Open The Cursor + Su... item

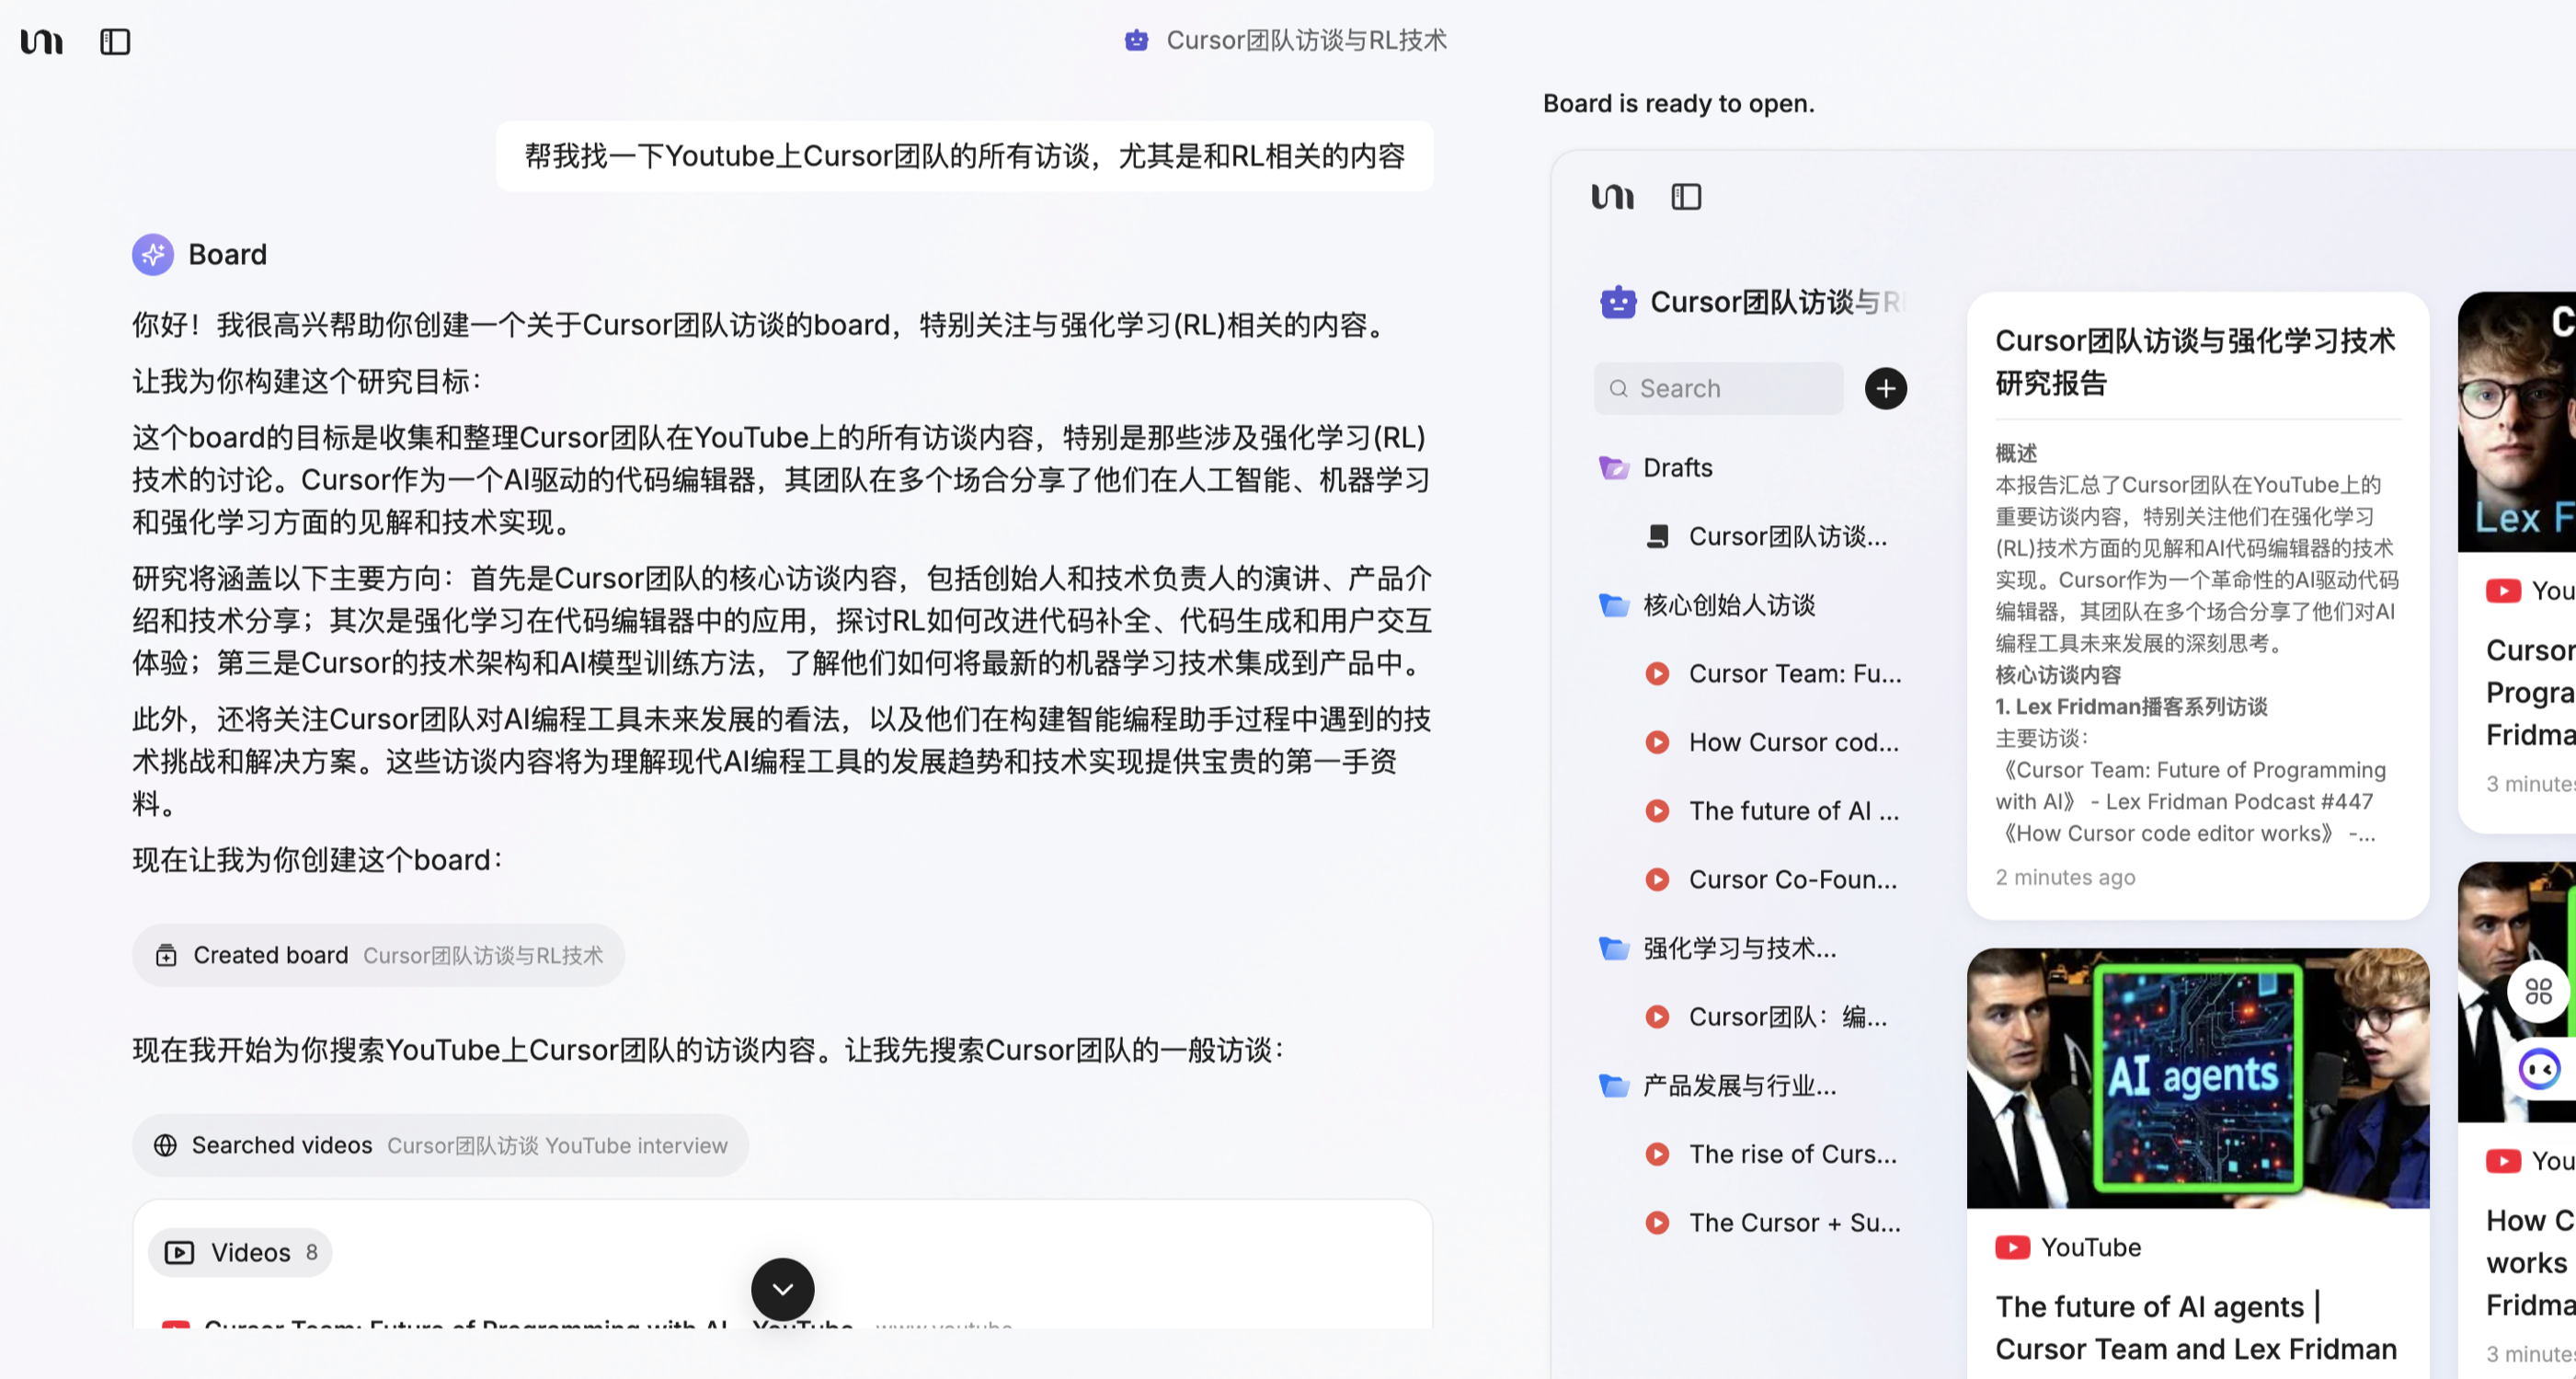[1772, 1222]
